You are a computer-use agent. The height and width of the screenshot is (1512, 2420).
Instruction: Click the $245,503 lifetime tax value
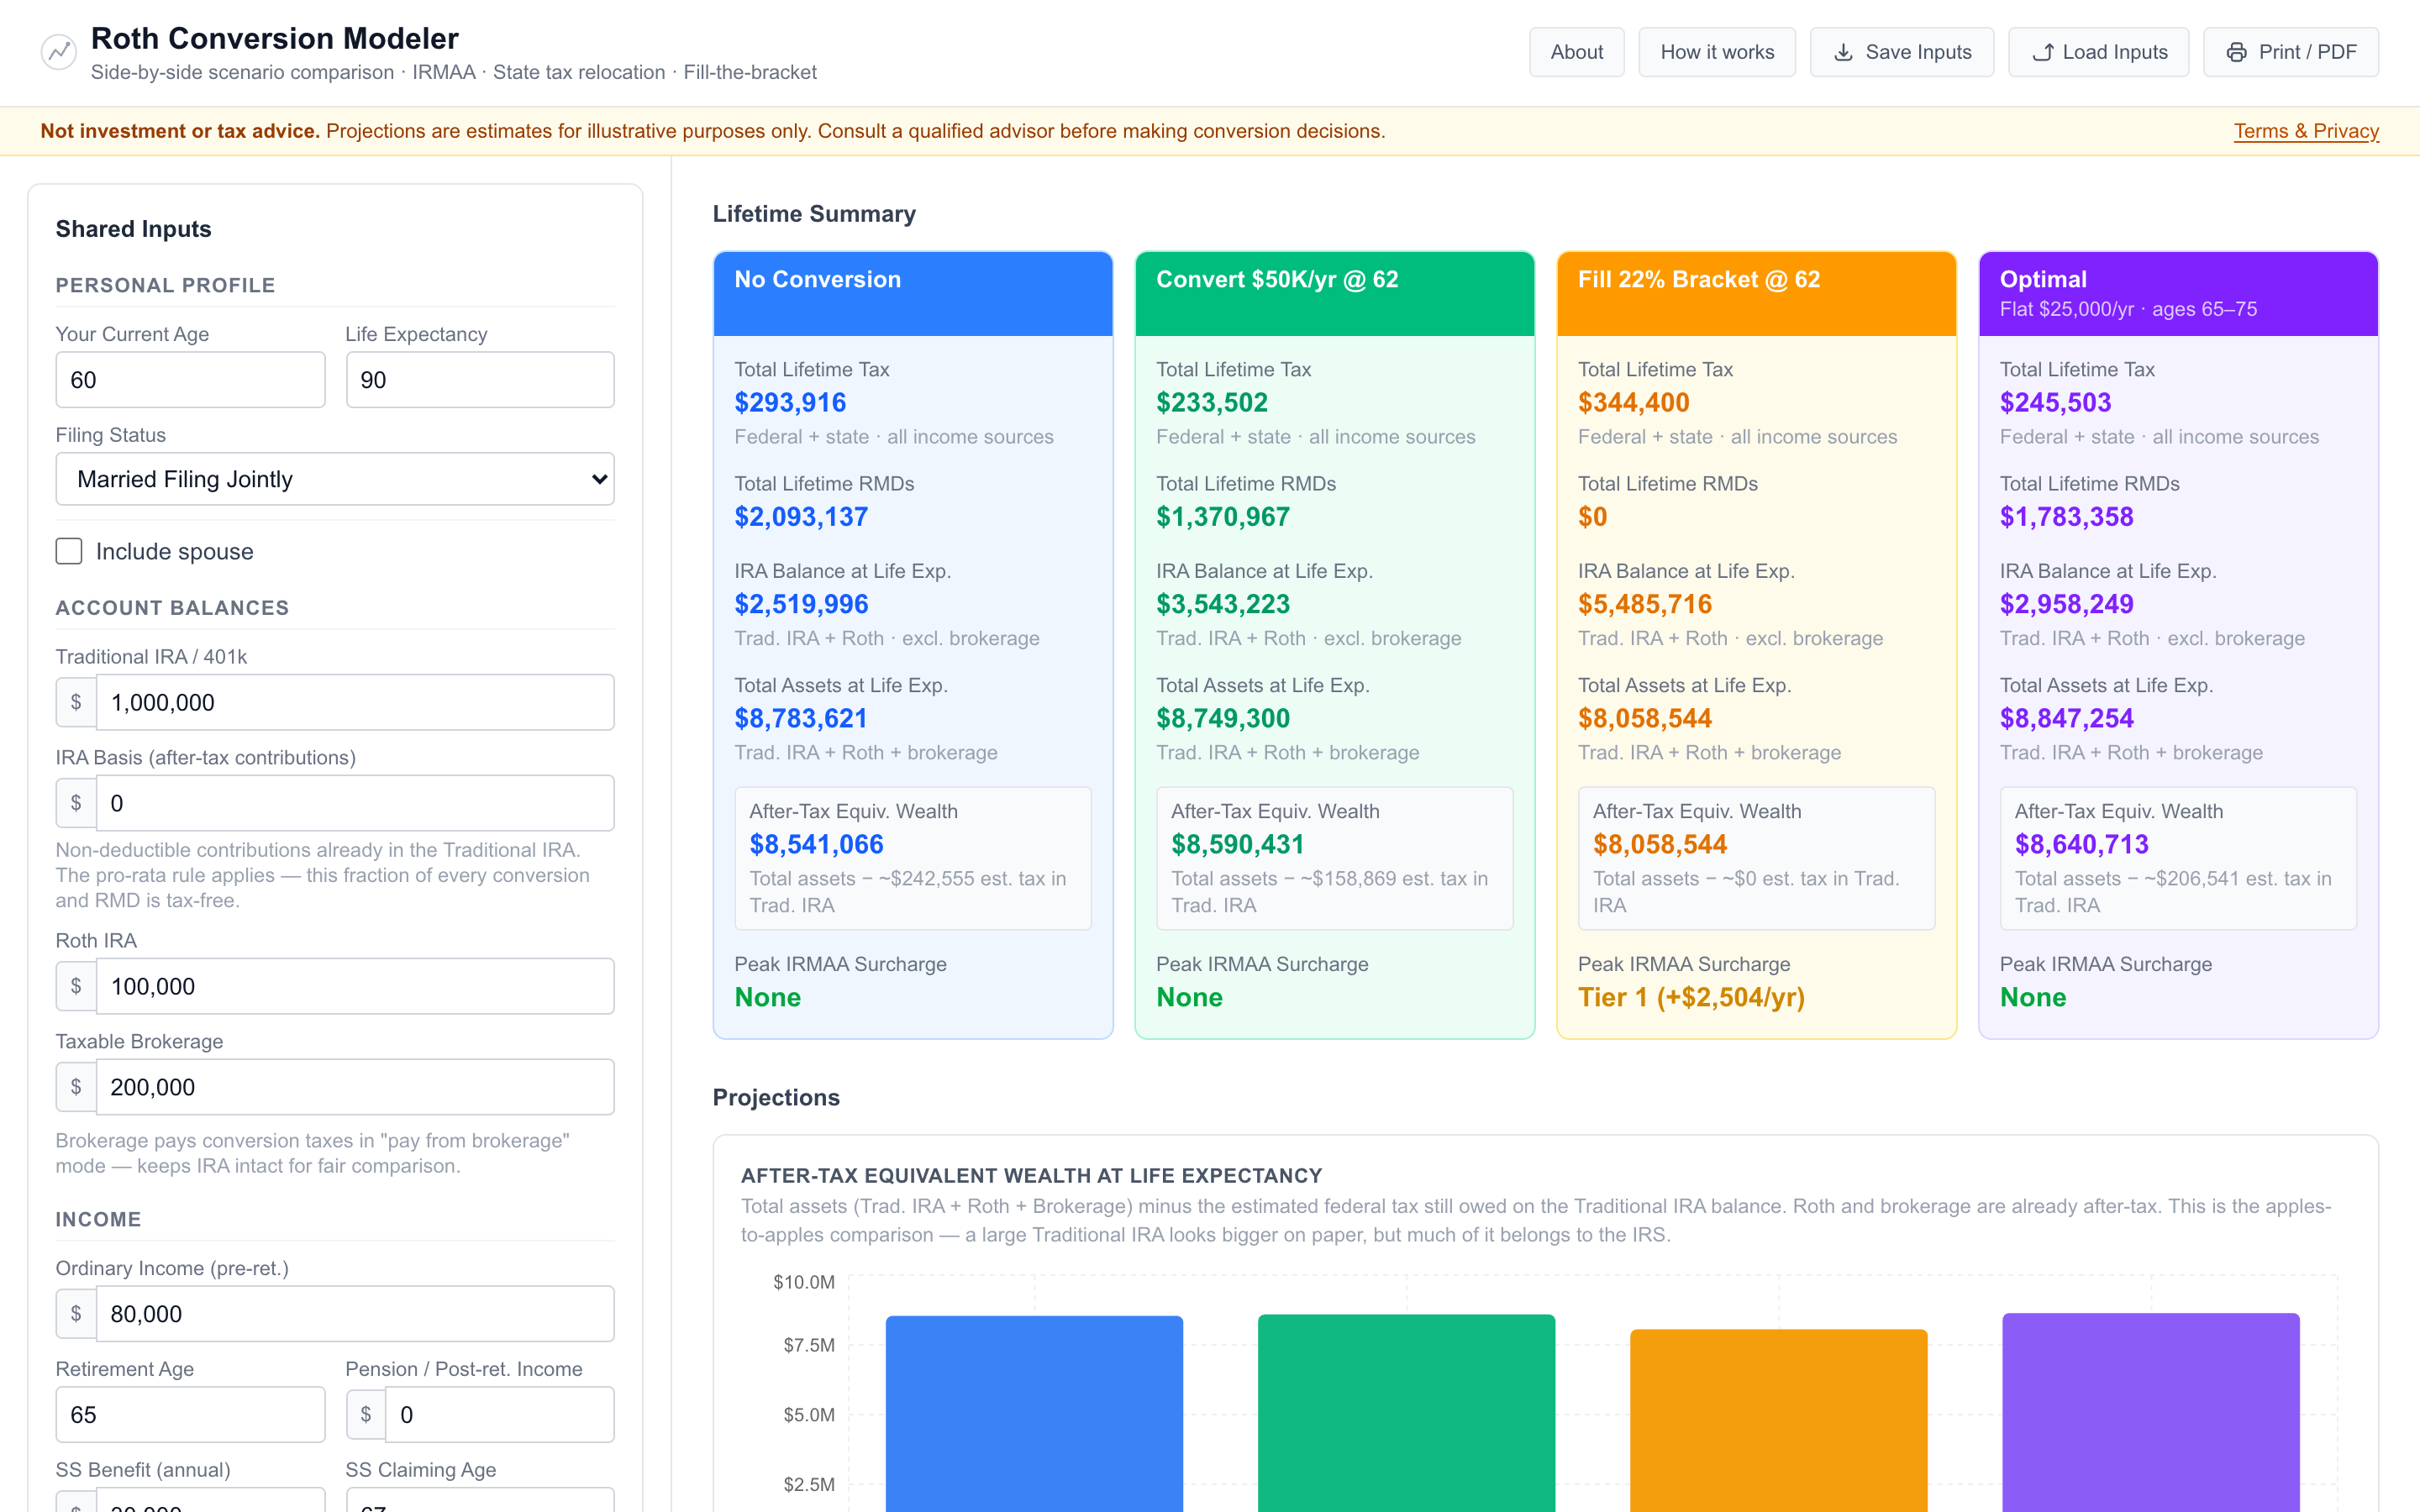2056,403
